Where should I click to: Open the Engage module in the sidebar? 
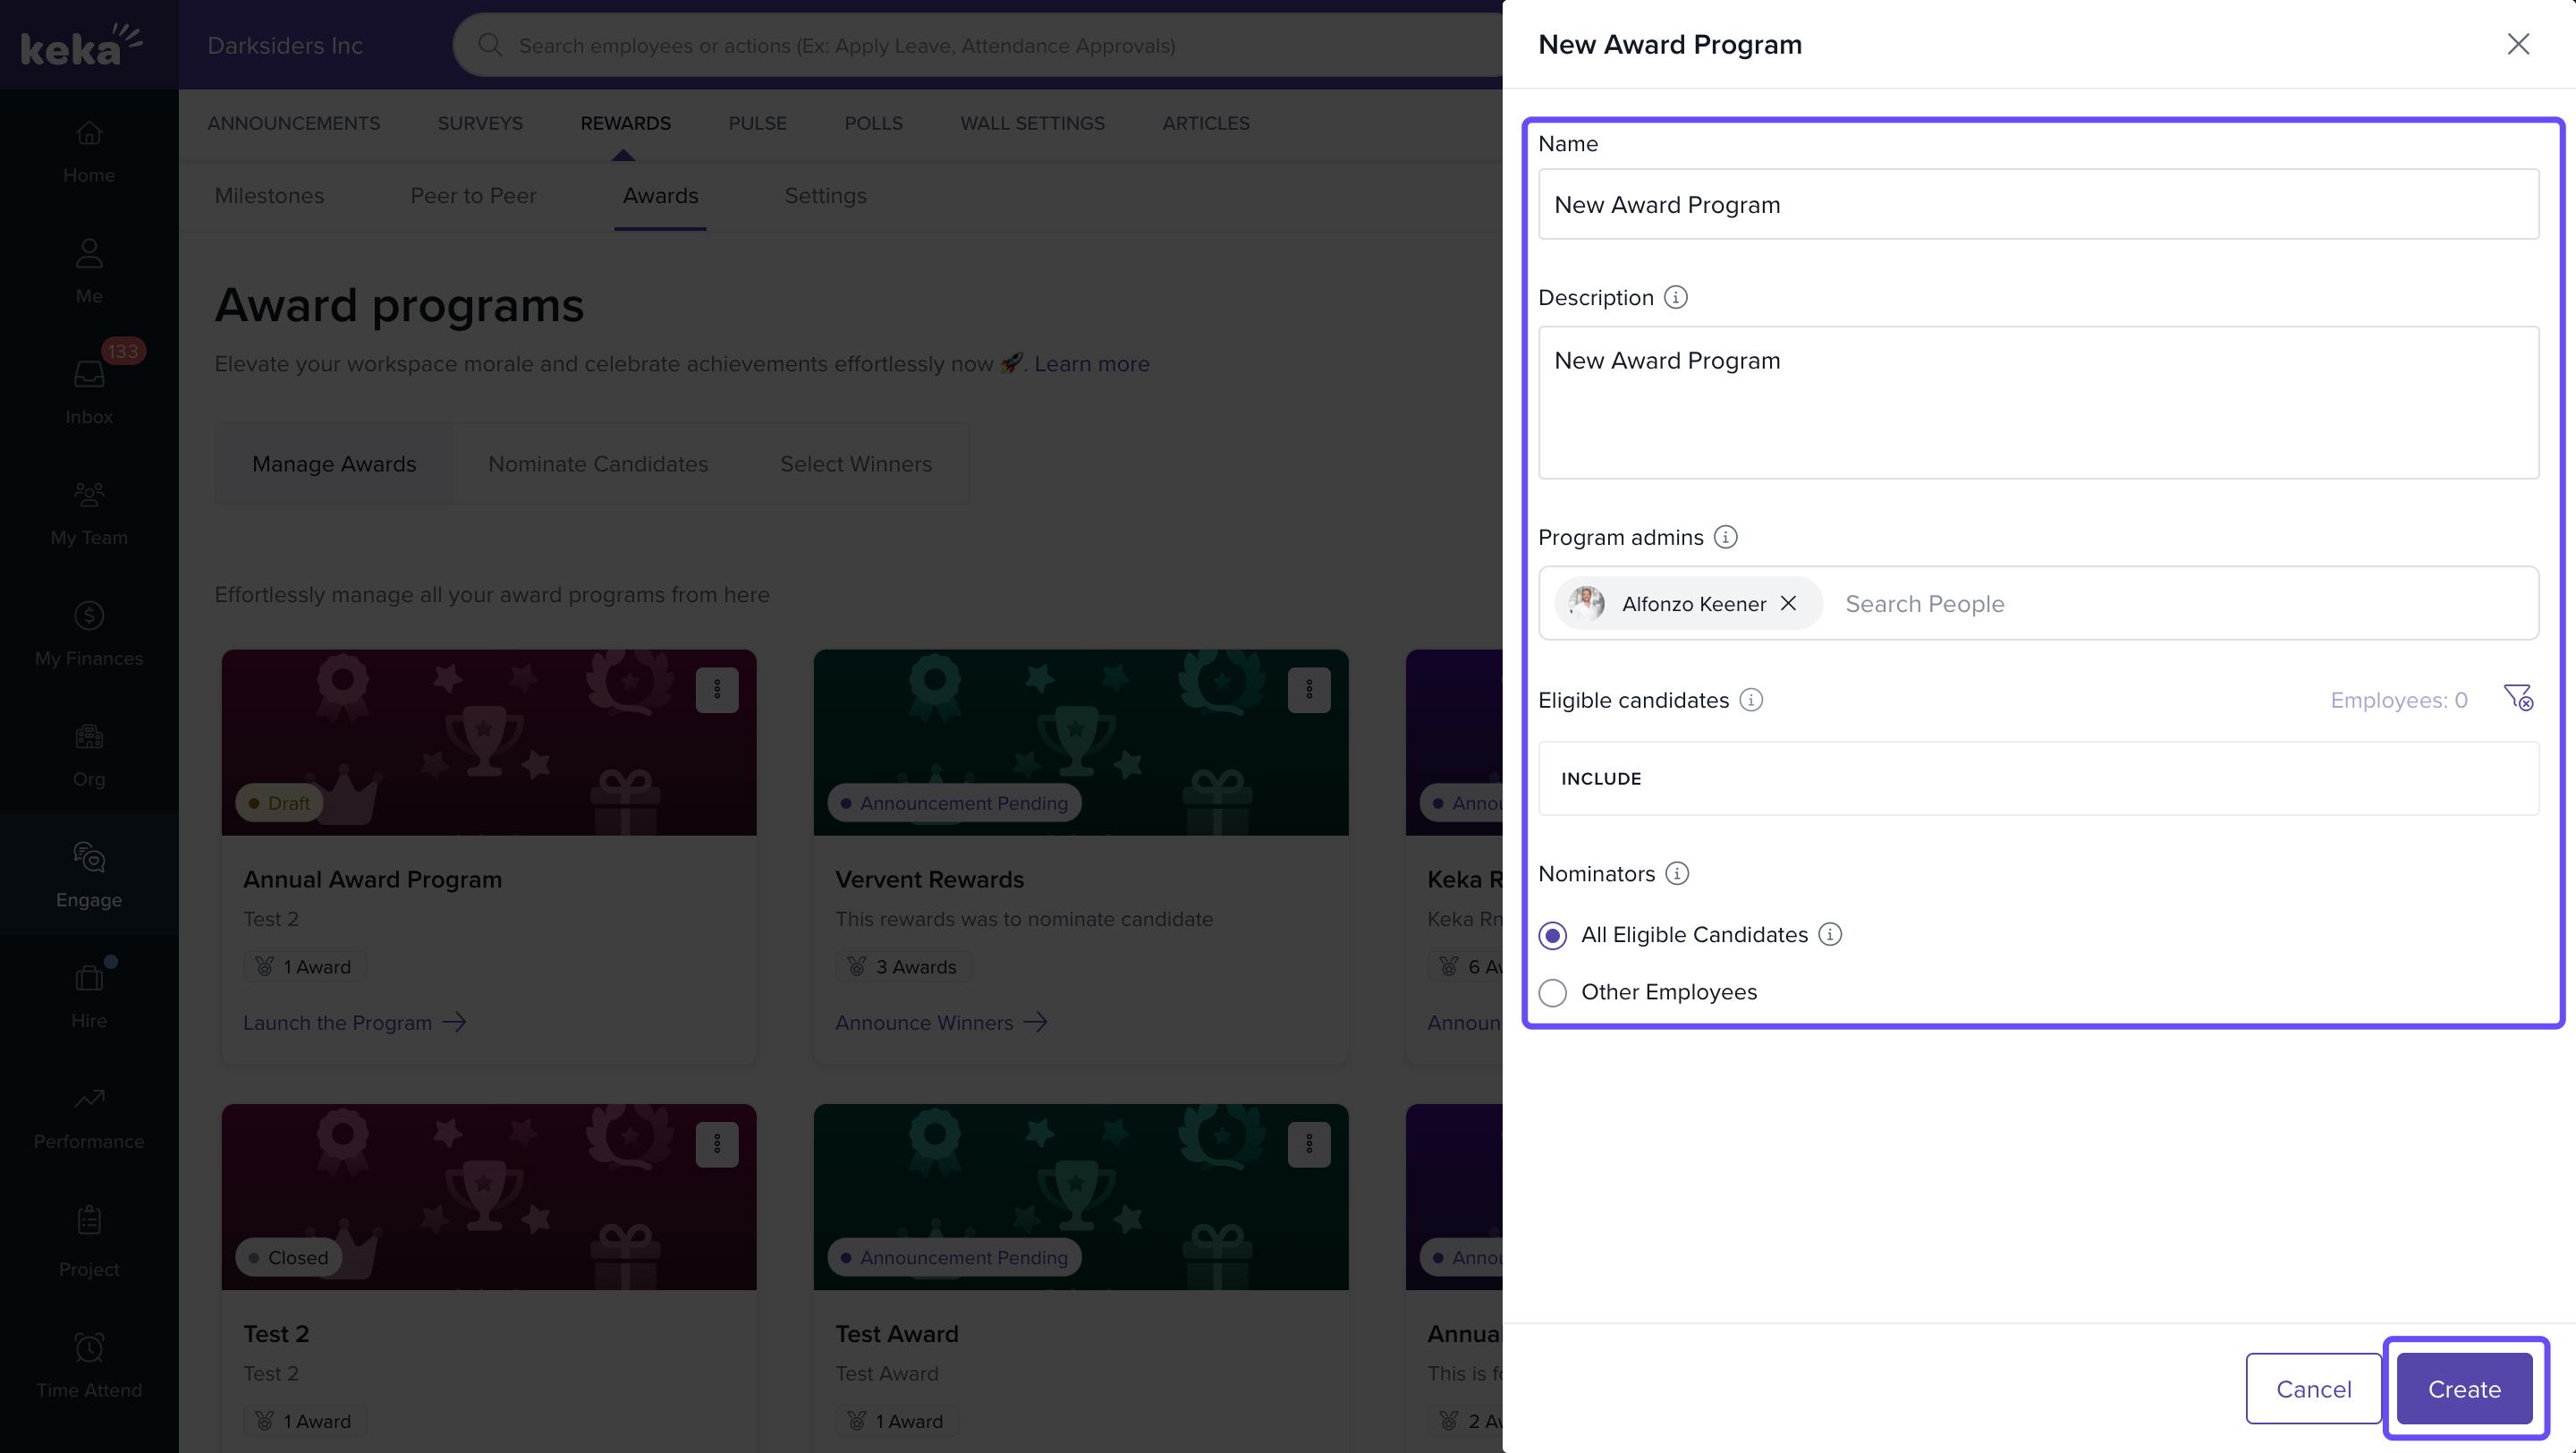[89, 873]
